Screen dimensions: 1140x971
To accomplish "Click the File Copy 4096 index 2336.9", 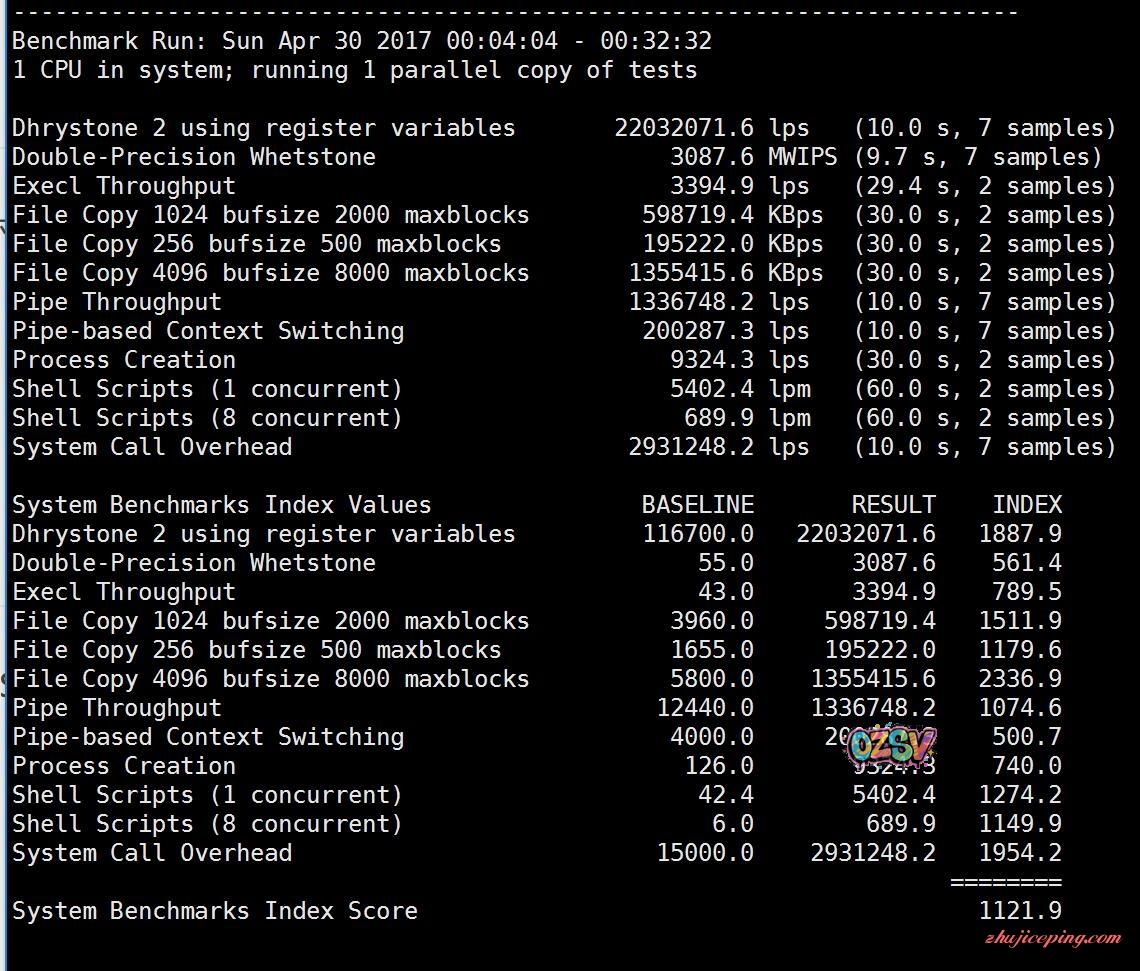I will pos(1020,679).
